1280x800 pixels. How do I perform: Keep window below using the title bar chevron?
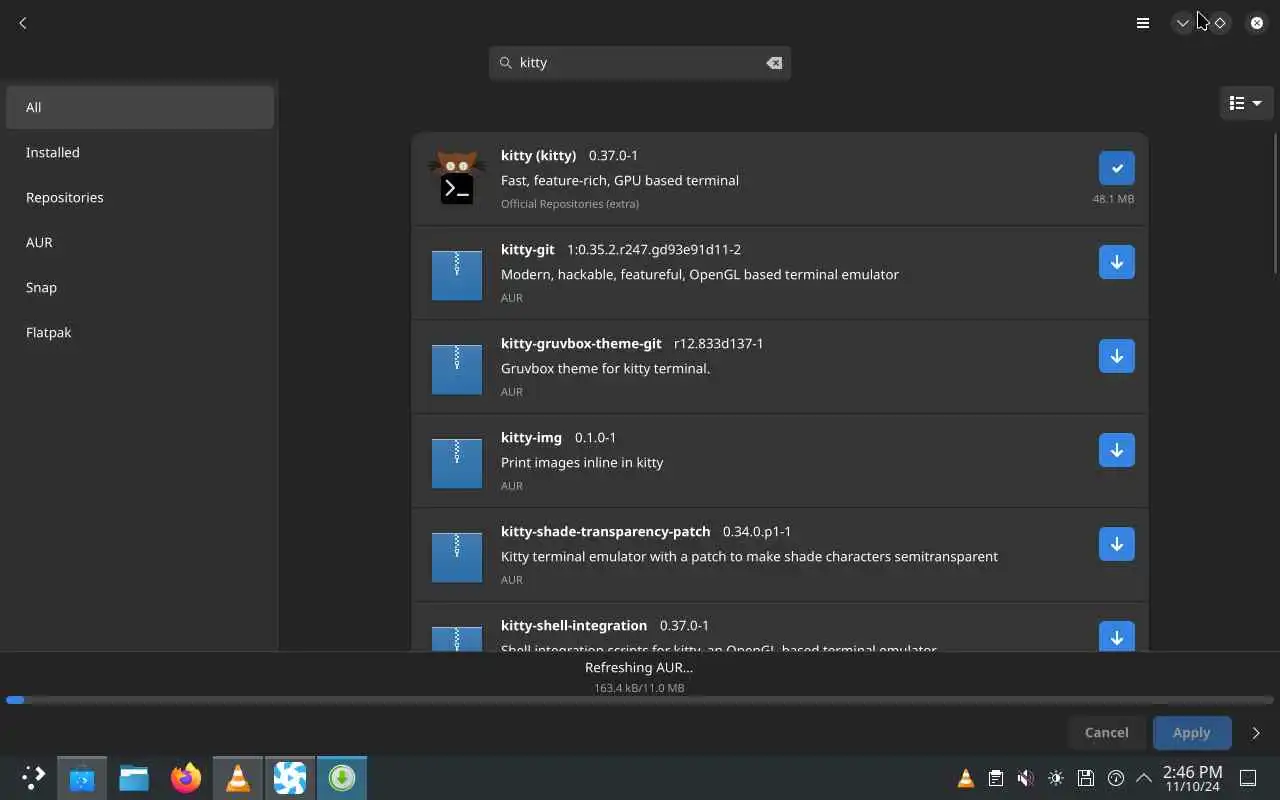coord(1183,22)
